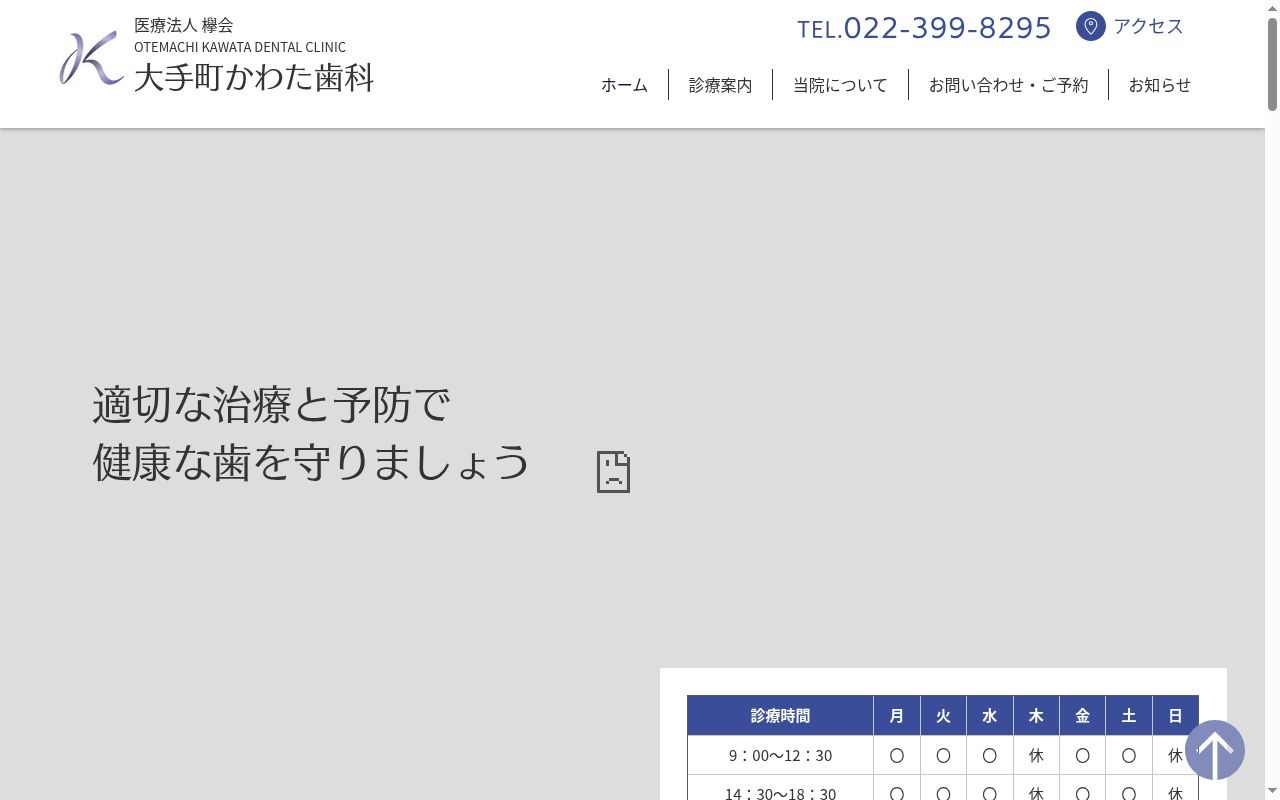Click the 火 column header
The height and width of the screenshot is (800, 1280).
943,715
